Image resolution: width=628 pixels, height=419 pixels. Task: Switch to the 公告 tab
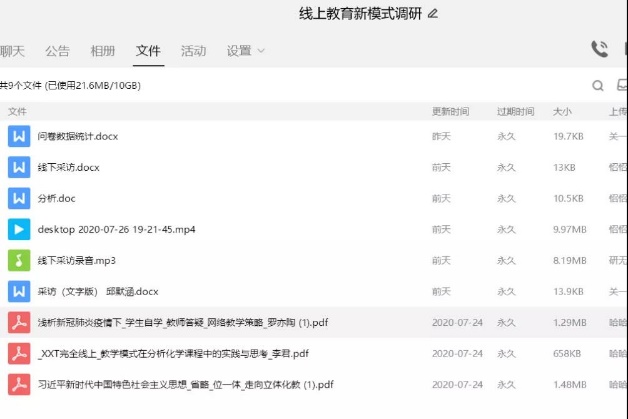pyautogui.click(x=57, y=51)
